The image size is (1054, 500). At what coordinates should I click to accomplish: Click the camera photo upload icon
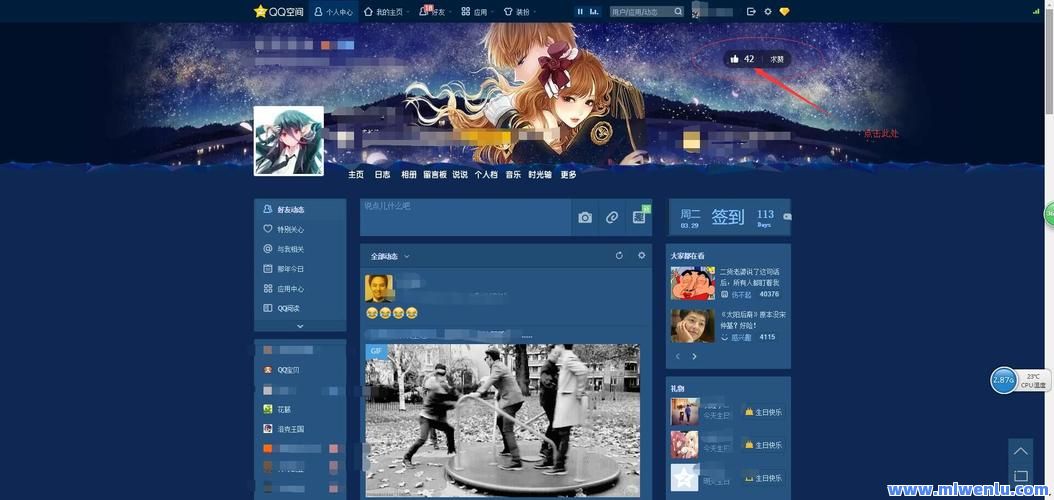585,218
